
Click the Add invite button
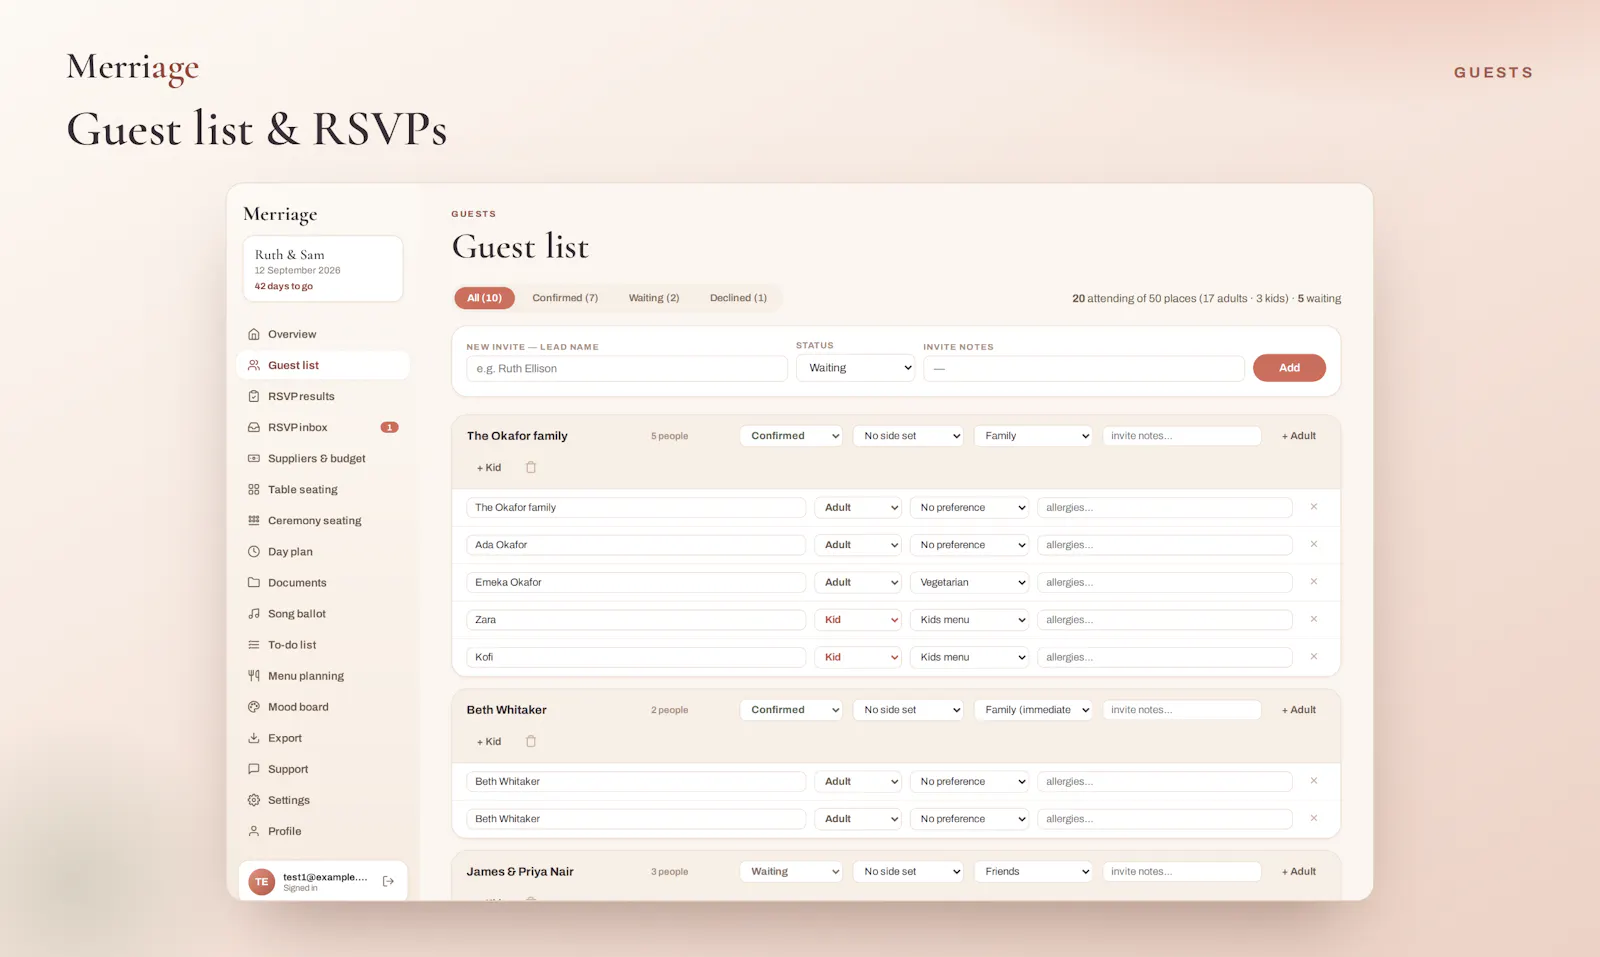pyautogui.click(x=1289, y=368)
